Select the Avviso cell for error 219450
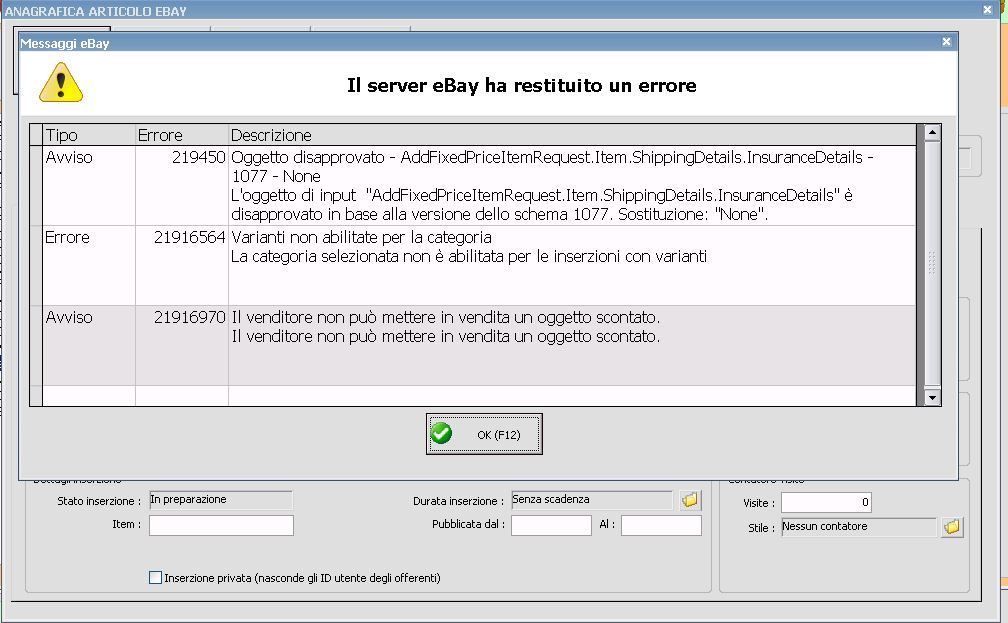Viewport: 1008px width, 623px height. point(89,186)
